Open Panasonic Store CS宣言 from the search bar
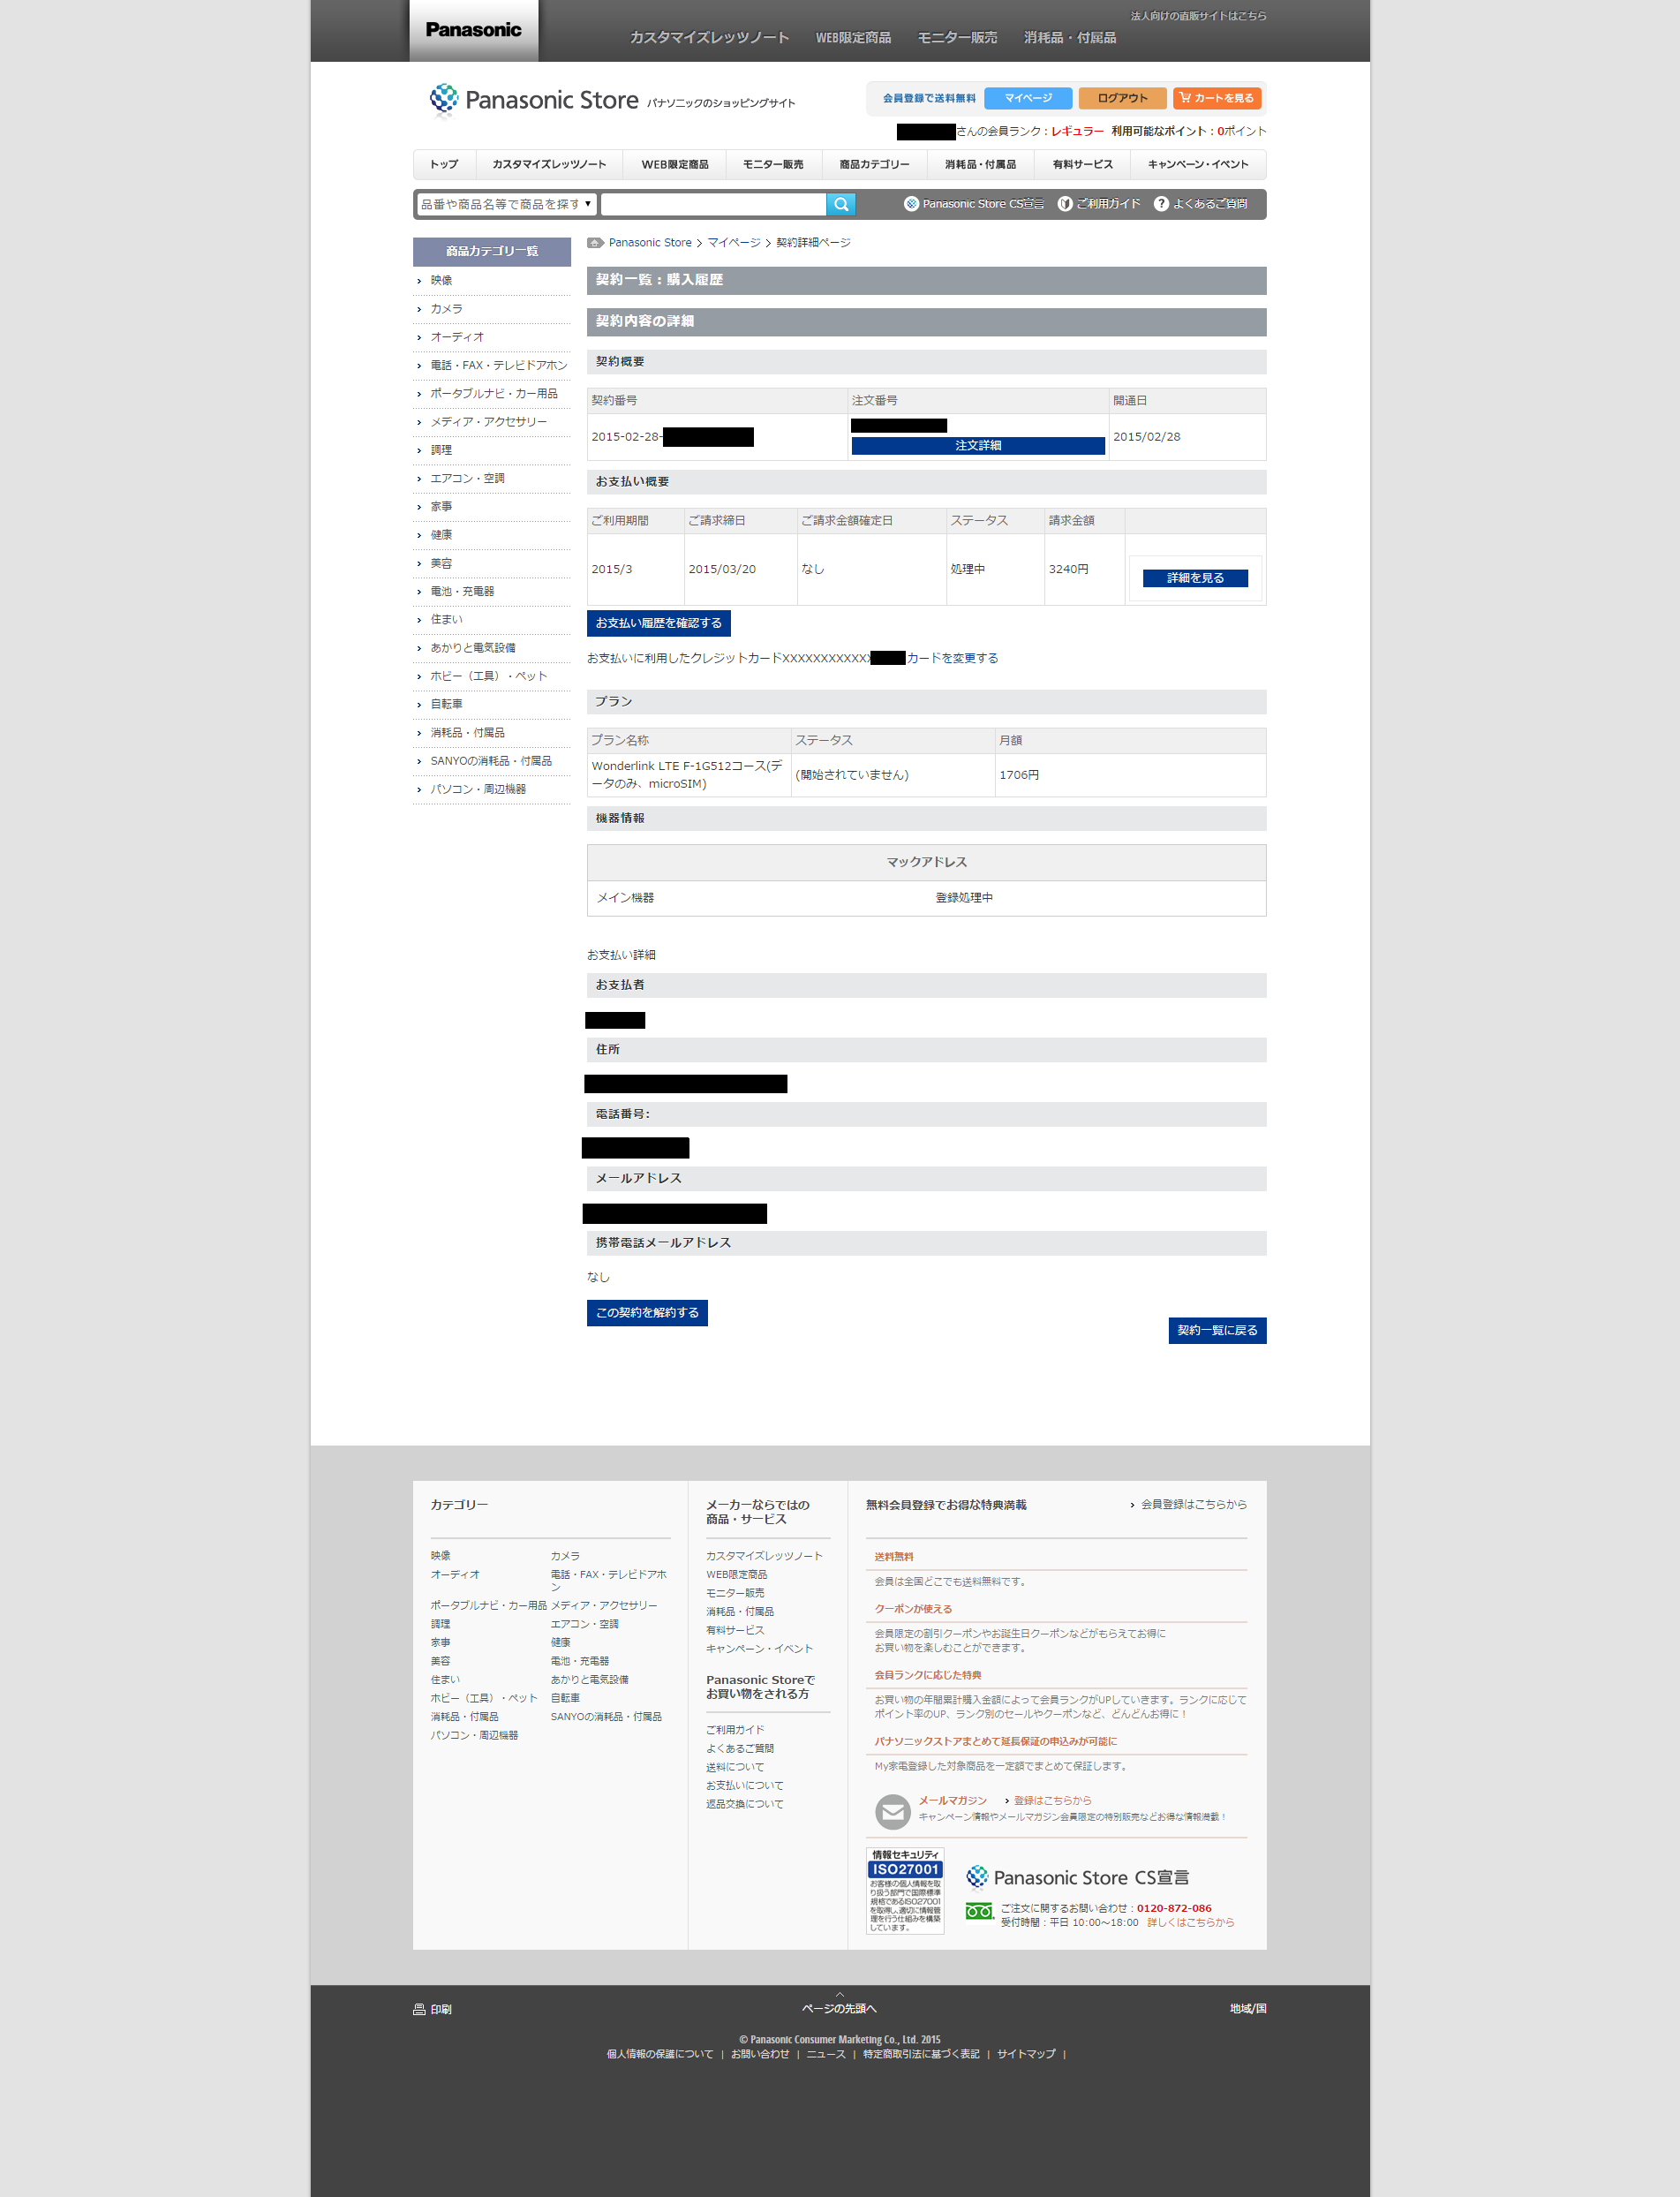1680x2197 pixels. point(974,204)
